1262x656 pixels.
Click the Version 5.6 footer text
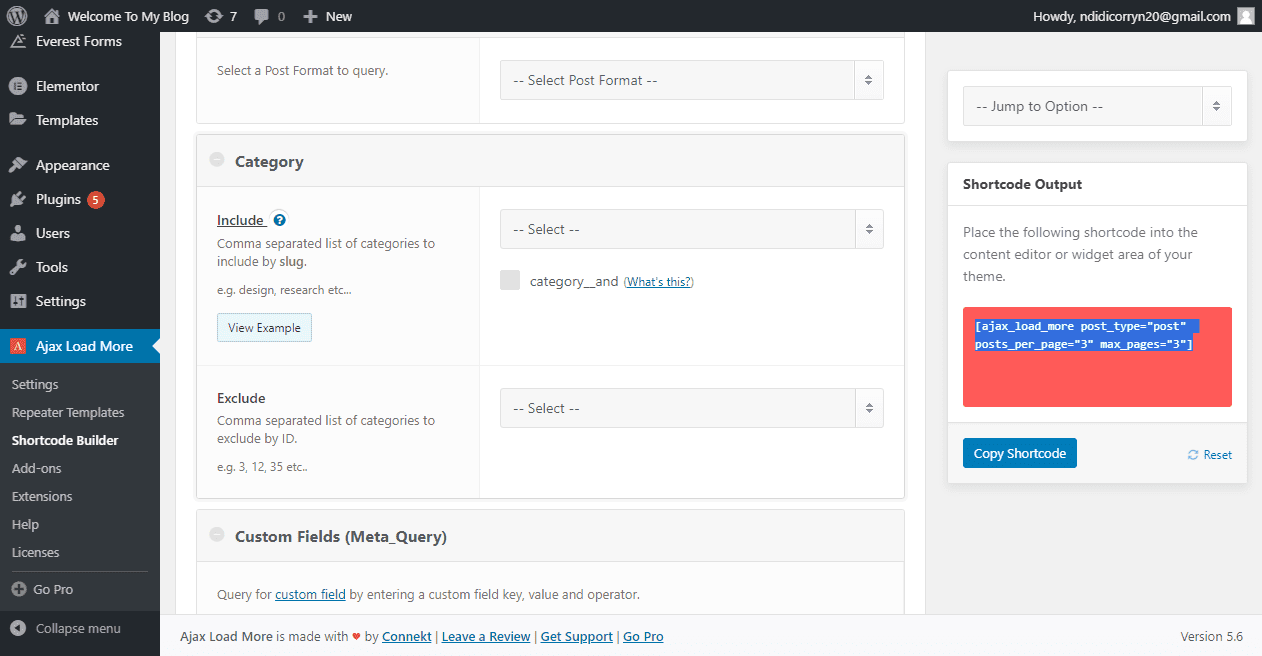[1212, 636]
